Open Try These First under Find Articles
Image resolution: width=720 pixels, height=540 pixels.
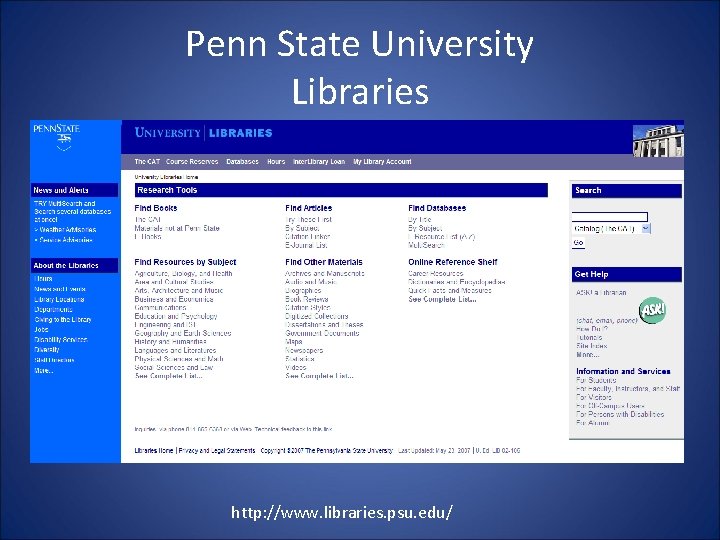(x=309, y=219)
